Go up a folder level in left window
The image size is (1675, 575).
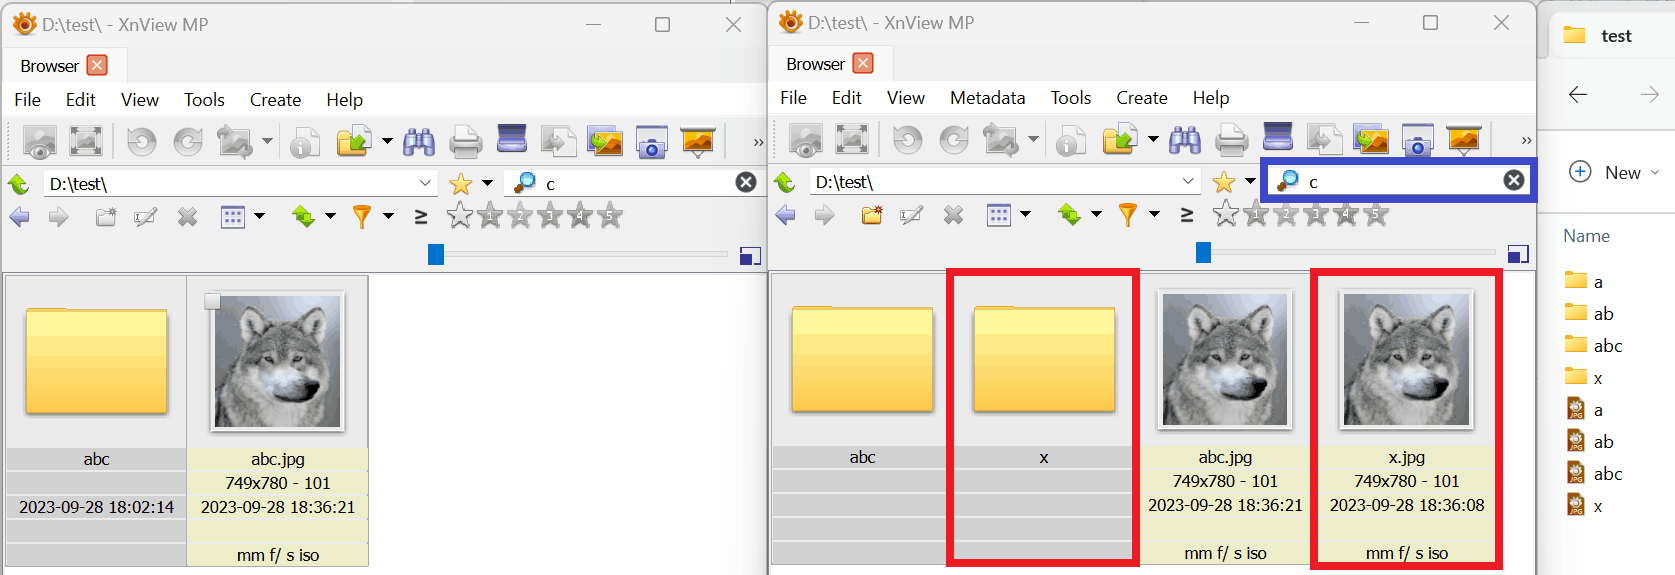pos(19,184)
